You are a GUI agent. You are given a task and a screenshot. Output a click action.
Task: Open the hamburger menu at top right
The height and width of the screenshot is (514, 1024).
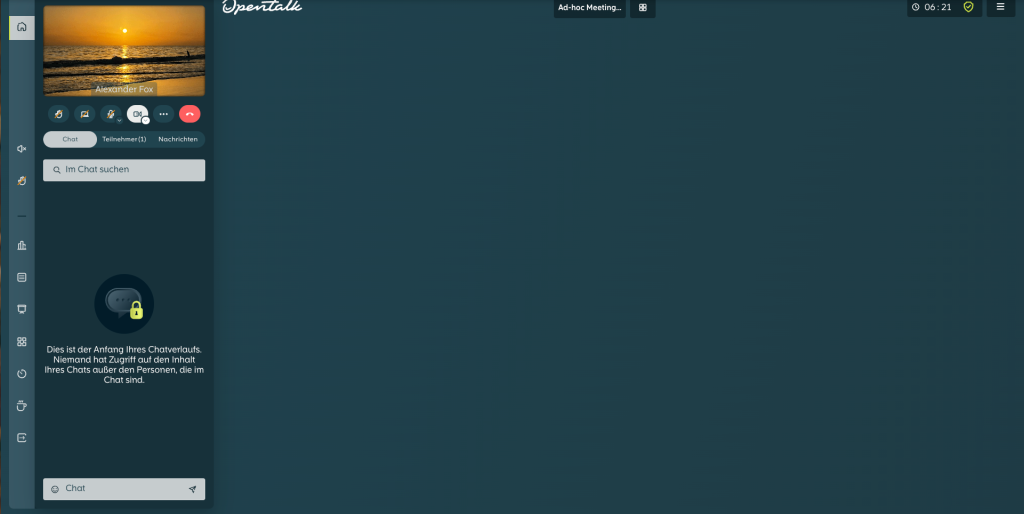click(1000, 7)
